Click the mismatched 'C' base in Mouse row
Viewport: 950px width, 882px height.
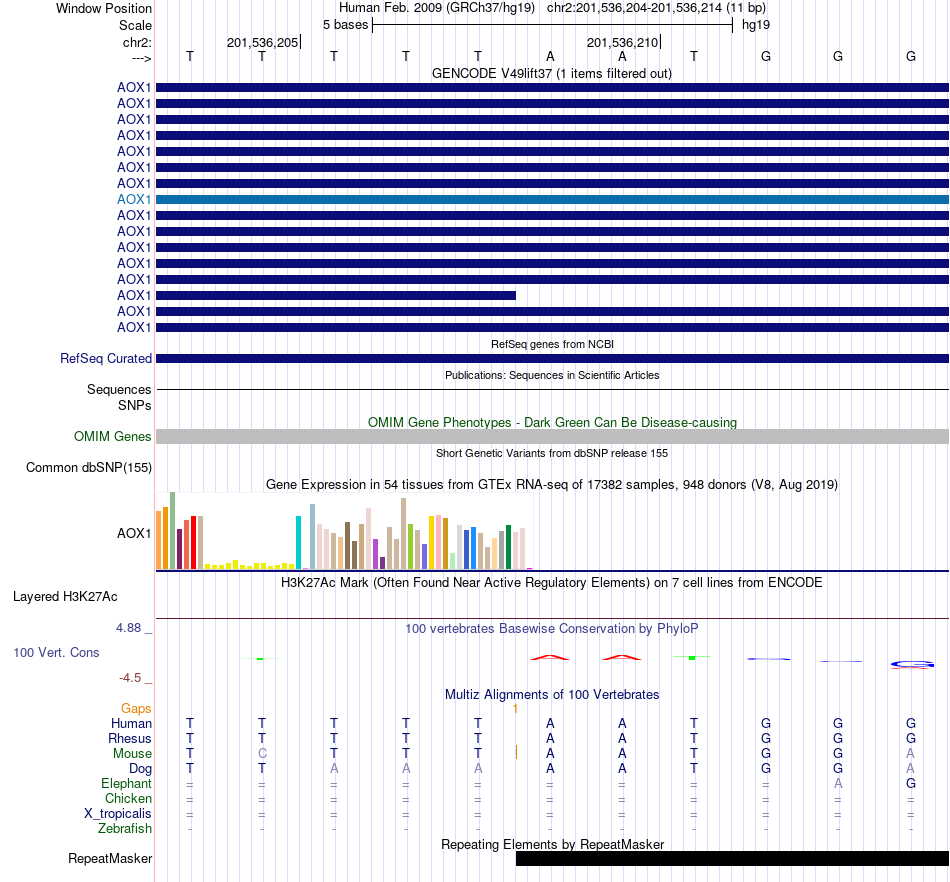pos(262,754)
